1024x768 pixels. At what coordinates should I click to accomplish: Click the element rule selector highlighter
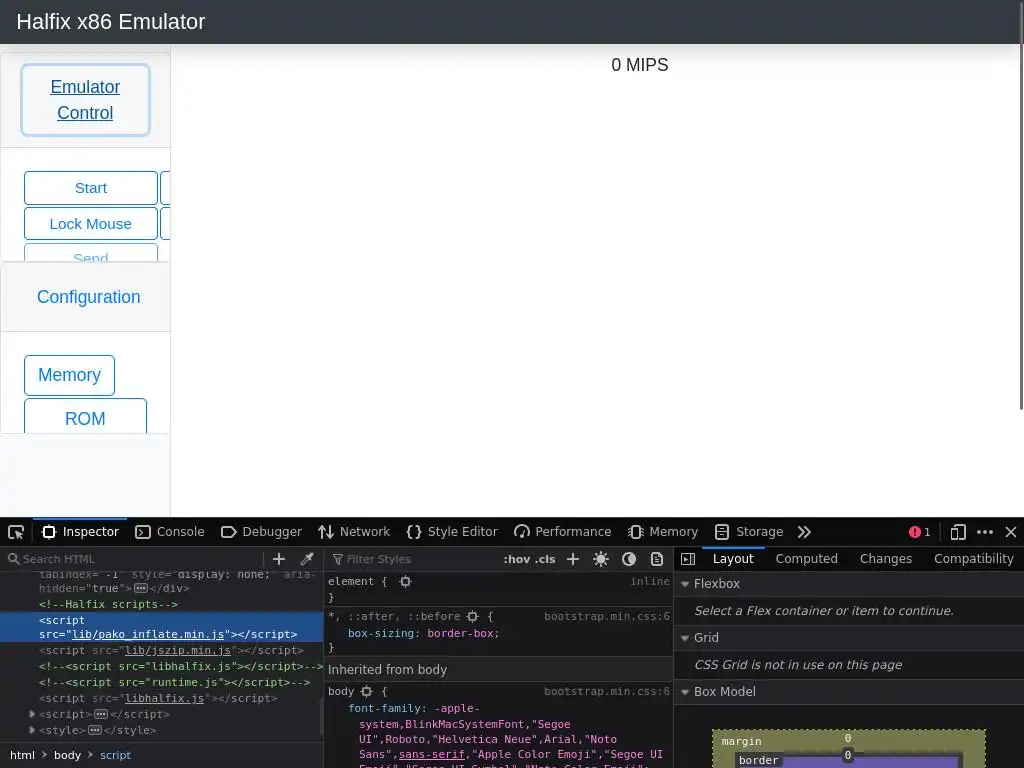click(406, 581)
